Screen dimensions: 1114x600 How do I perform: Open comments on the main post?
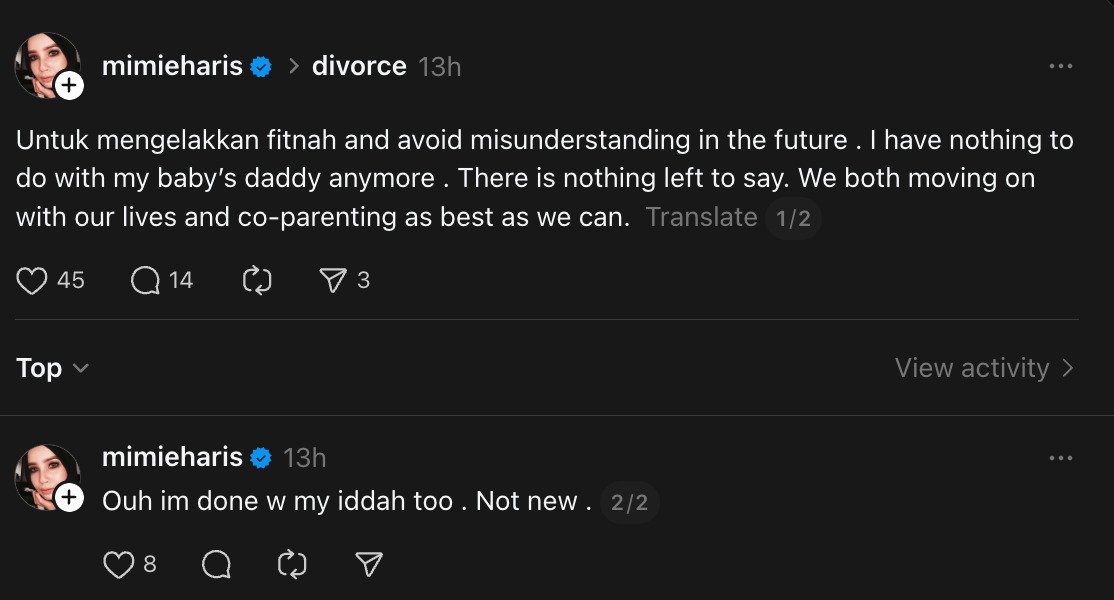click(146, 281)
